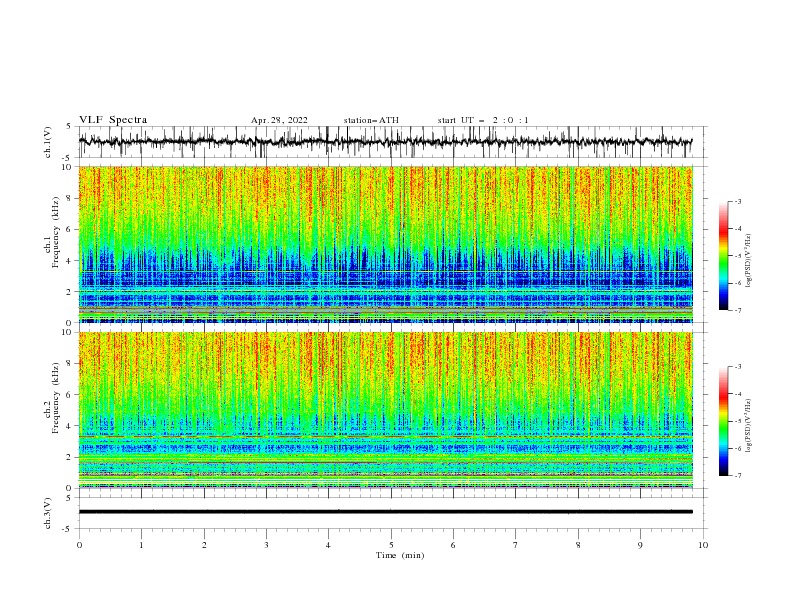
Task: Click time axis tick label "3"
Action: pyautogui.click(x=266, y=545)
